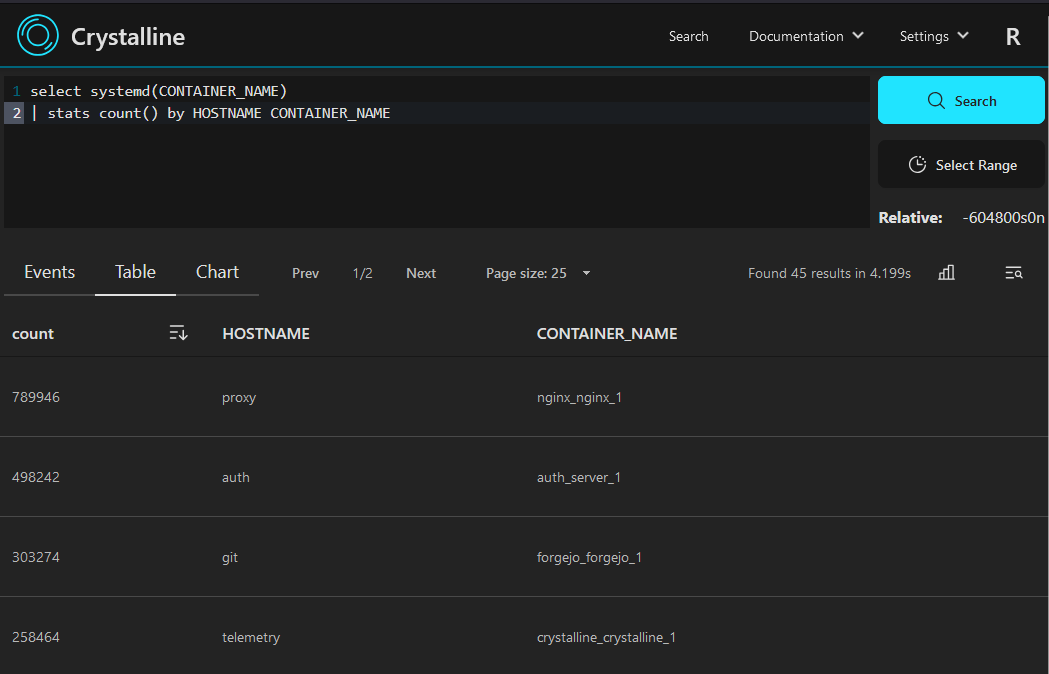The image size is (1049, 674).
Task: Run the query with the Search button
Action: click(961, 101)
